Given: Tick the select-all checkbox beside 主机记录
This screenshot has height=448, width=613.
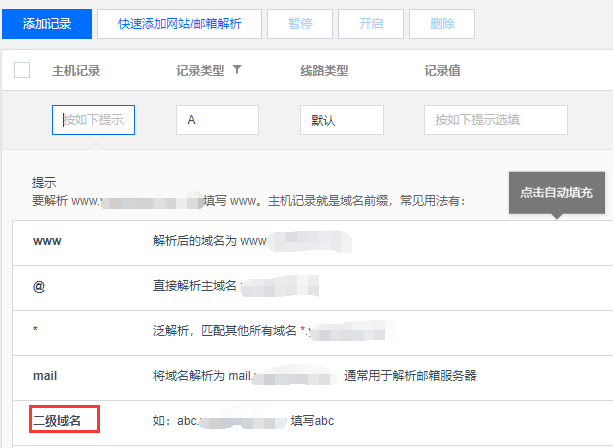Looking at the screenshot, I should [x=22, y=70].
